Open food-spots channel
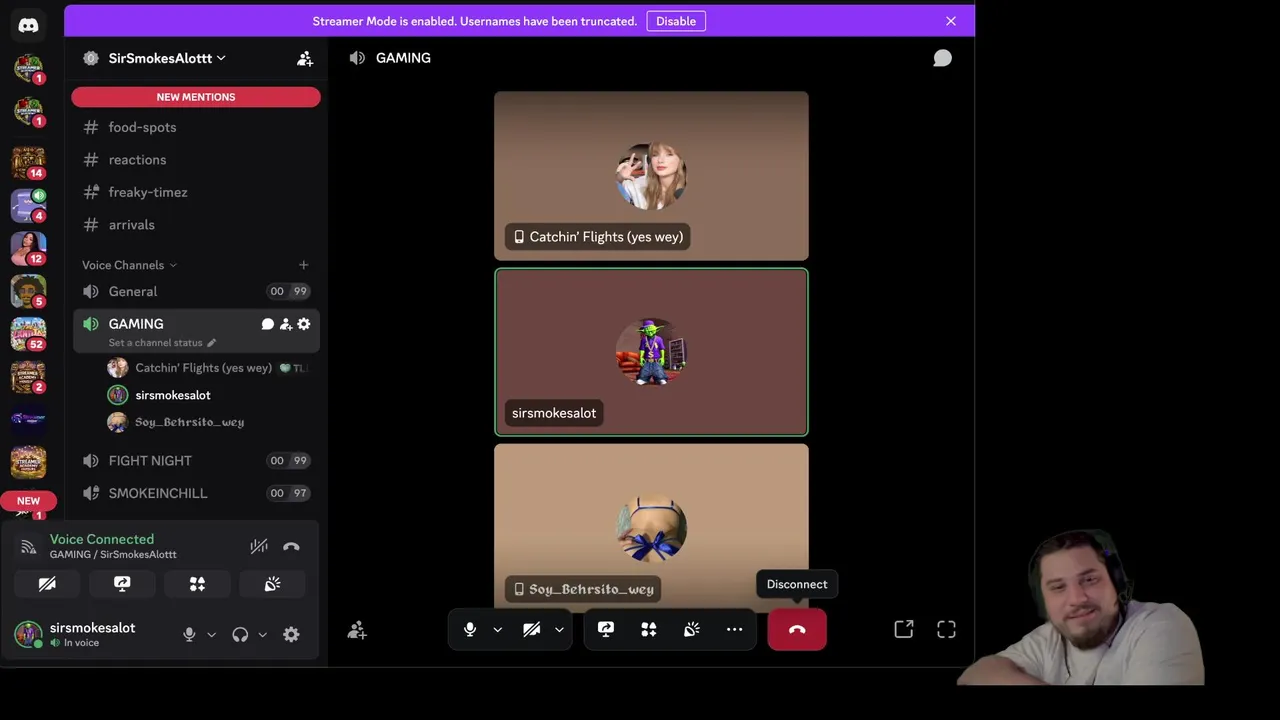The image size is (1280, 720). (196, 127)
